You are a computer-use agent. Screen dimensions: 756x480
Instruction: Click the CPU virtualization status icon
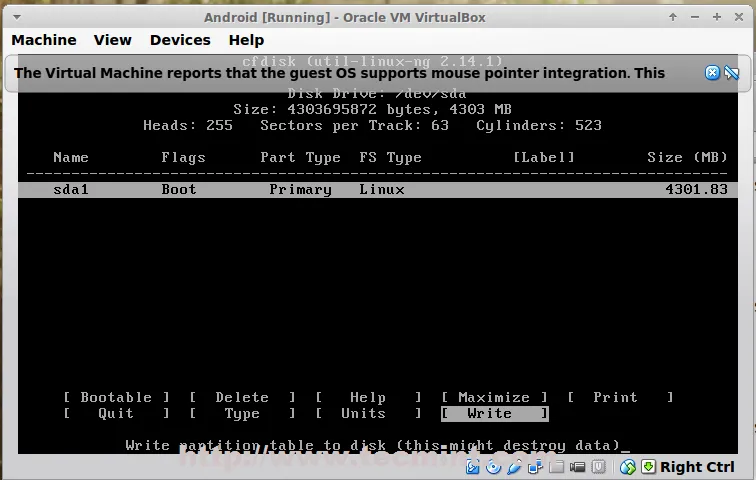pyautogui.click(x=598, y=467)
